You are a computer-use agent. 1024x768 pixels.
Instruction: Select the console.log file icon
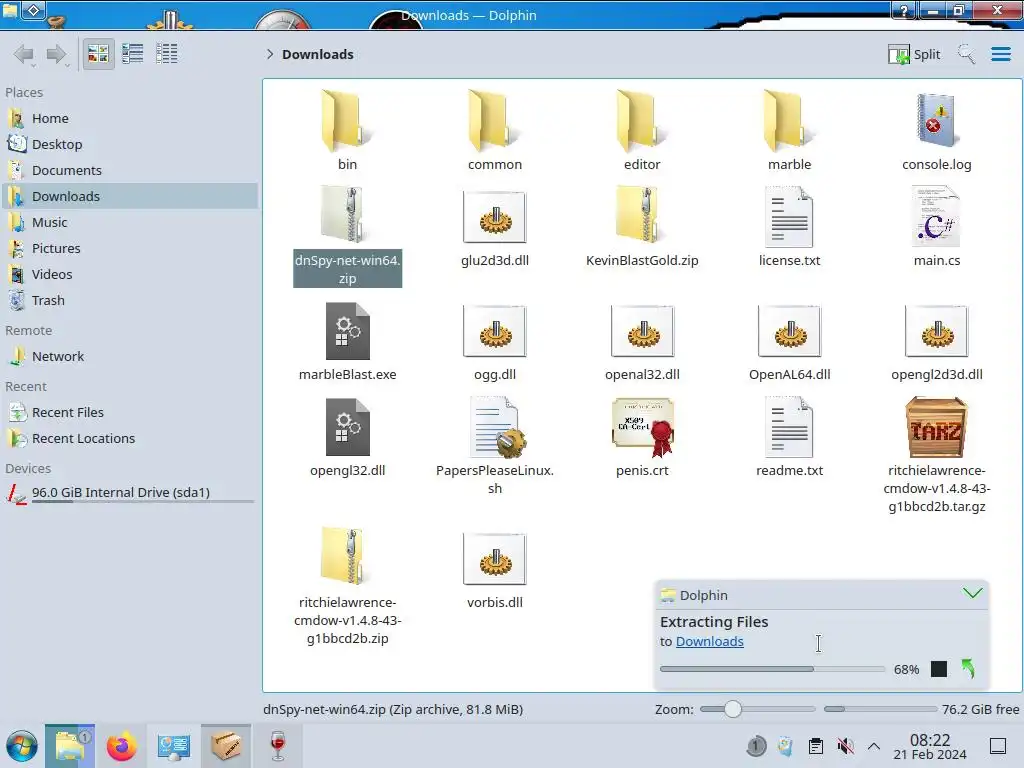[936, 121]
